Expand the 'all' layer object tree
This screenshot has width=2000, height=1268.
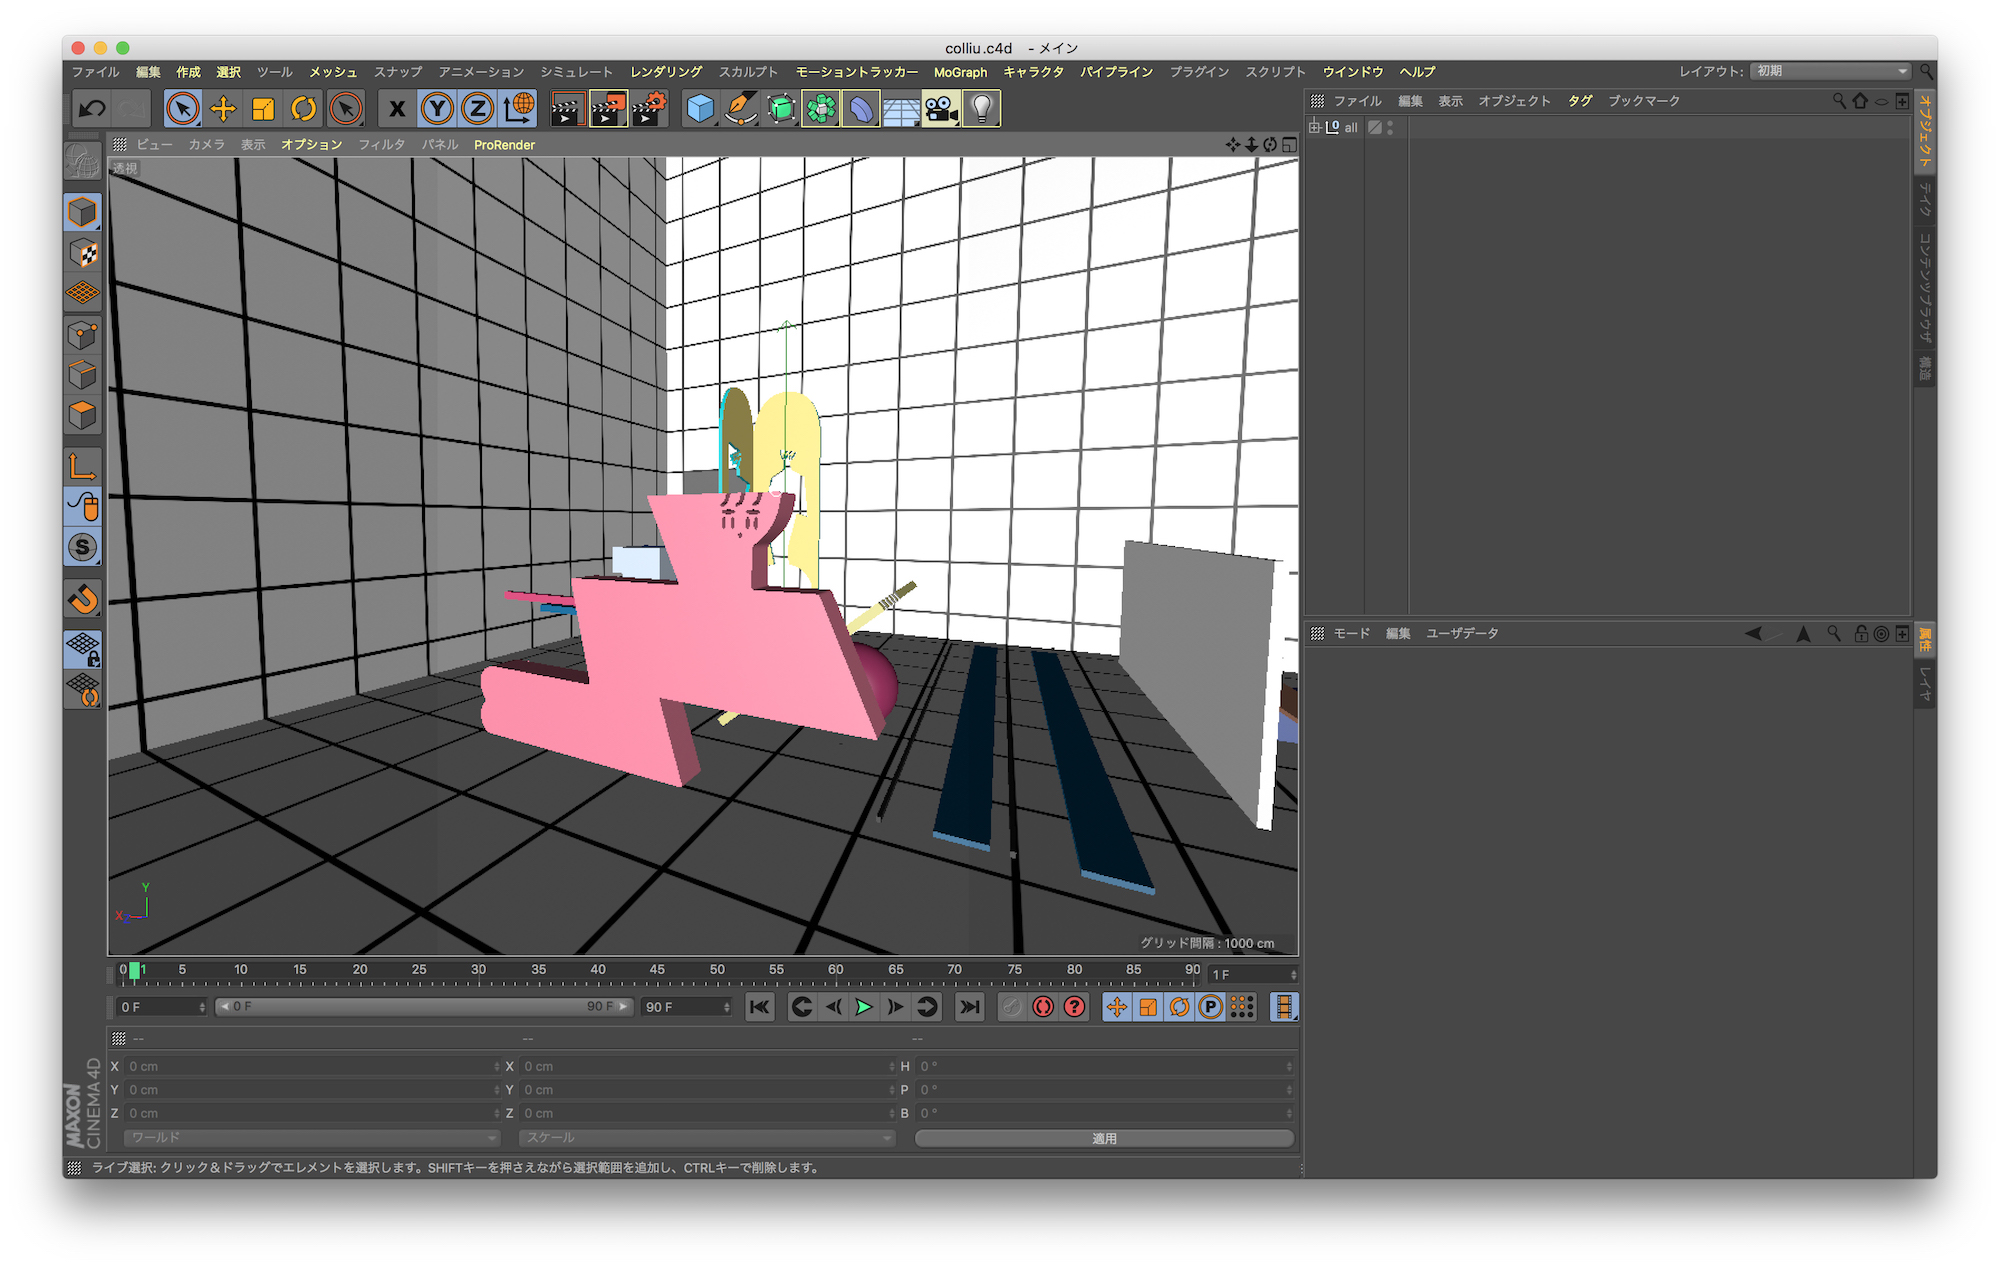[1315, 127]
